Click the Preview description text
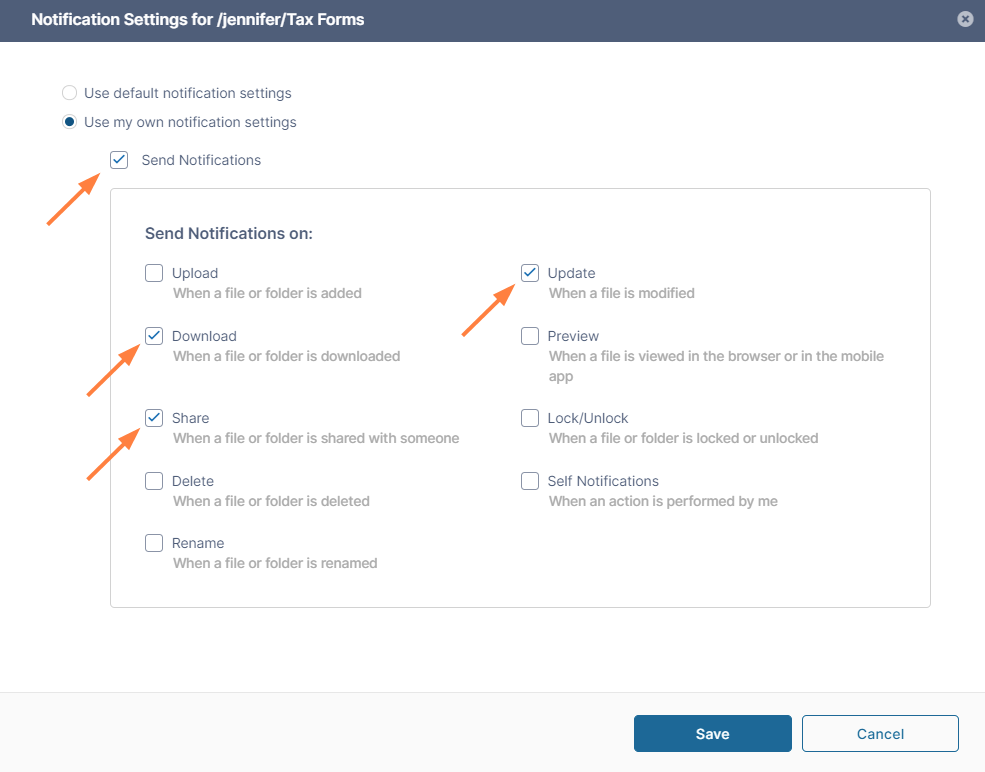Image resolution: width=985 pixels, height=772 pixels. click(x=715, y=365)
